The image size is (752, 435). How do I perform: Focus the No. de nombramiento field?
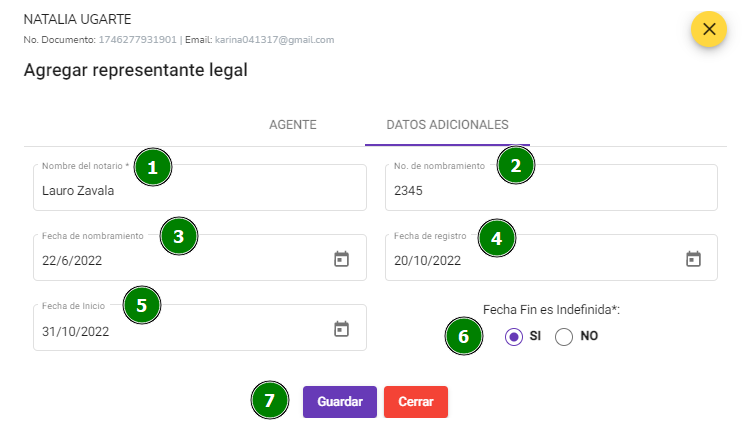(552, 188)
